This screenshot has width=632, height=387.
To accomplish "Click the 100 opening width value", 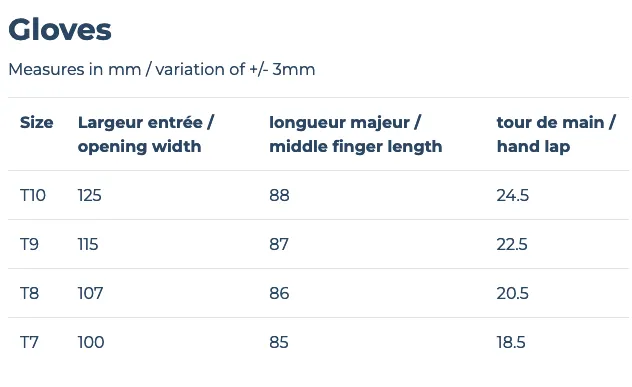I will click(x=91, y=342).
